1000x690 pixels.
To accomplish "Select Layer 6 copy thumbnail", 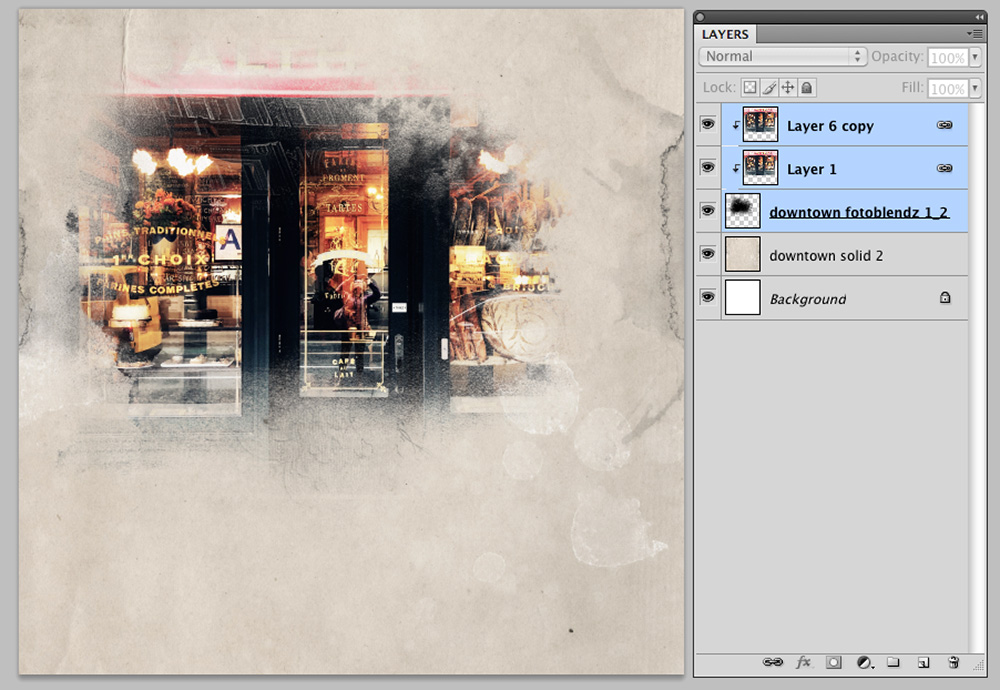I will [x=760, y=124].
